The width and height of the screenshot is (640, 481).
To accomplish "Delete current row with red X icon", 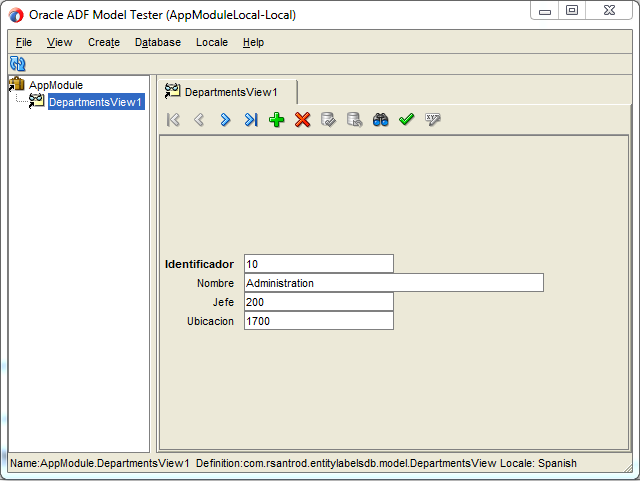I will click(302, 120).
